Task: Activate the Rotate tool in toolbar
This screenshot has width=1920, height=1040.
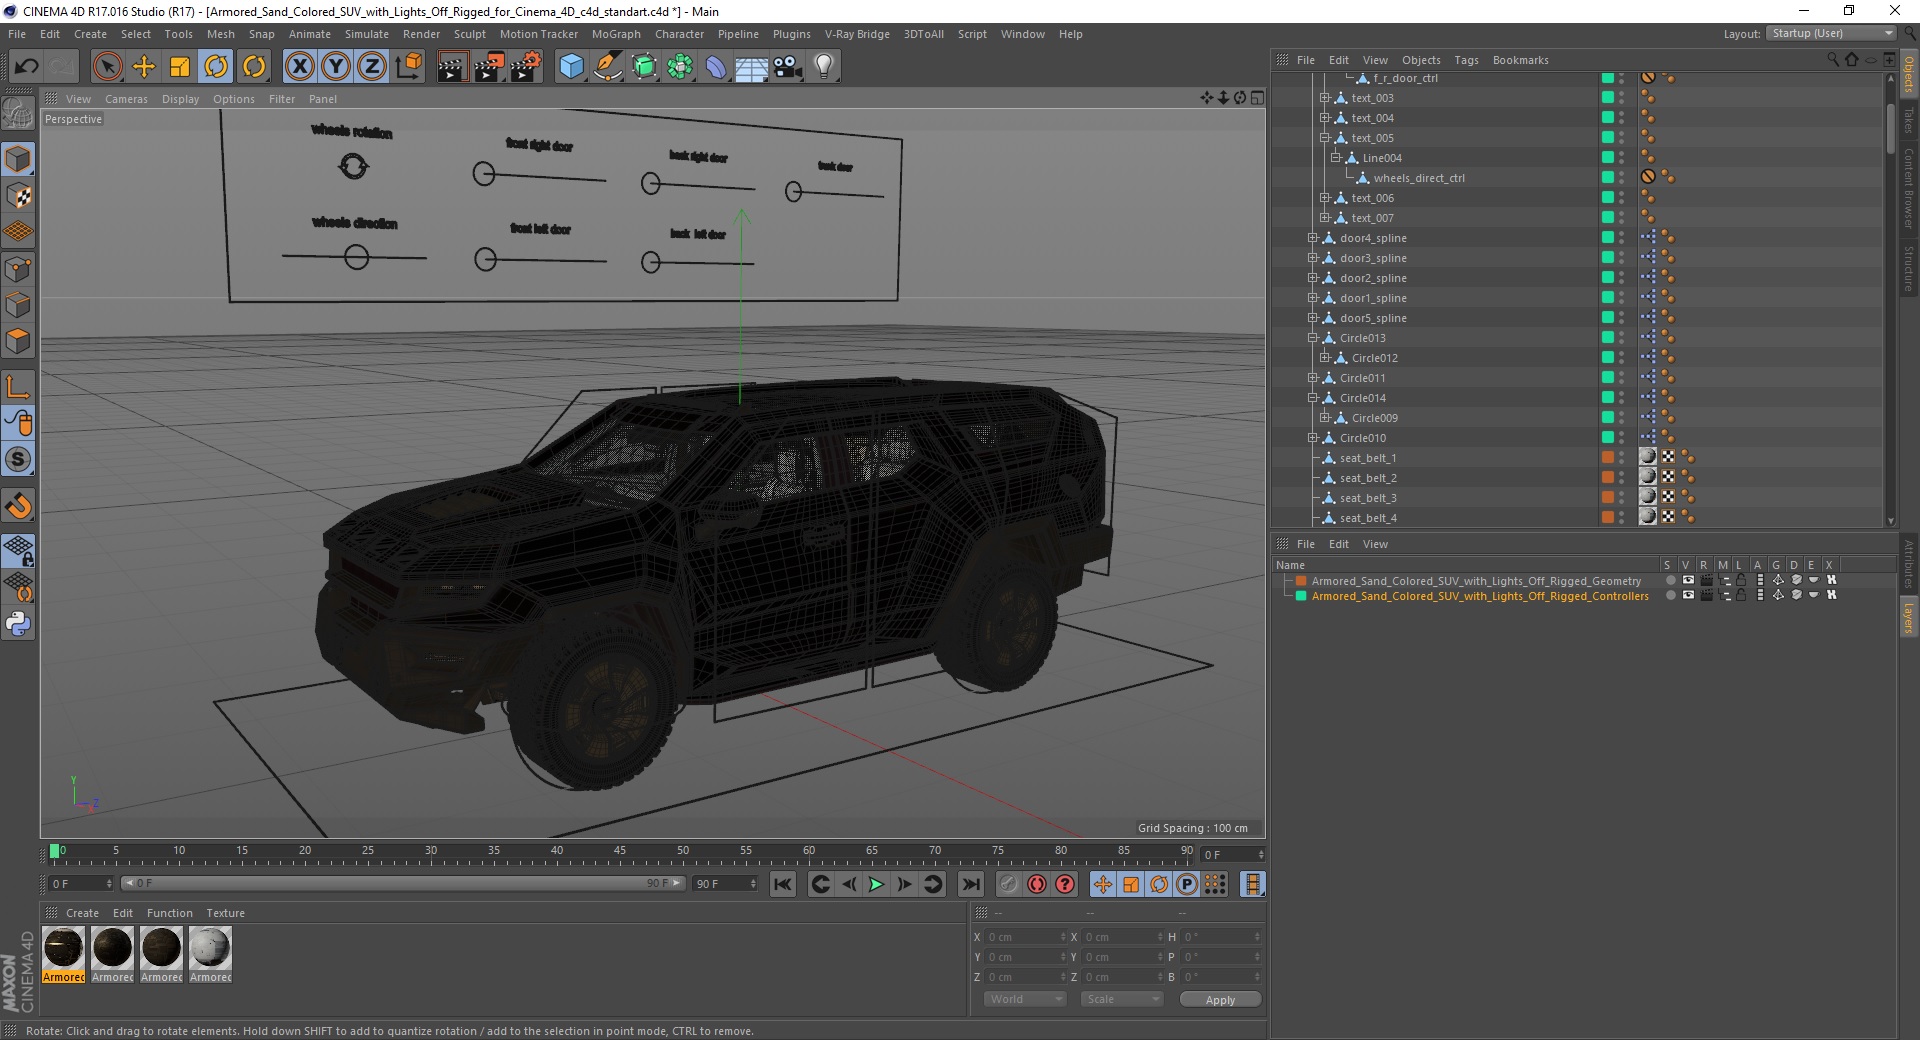Action: (216, 67)
